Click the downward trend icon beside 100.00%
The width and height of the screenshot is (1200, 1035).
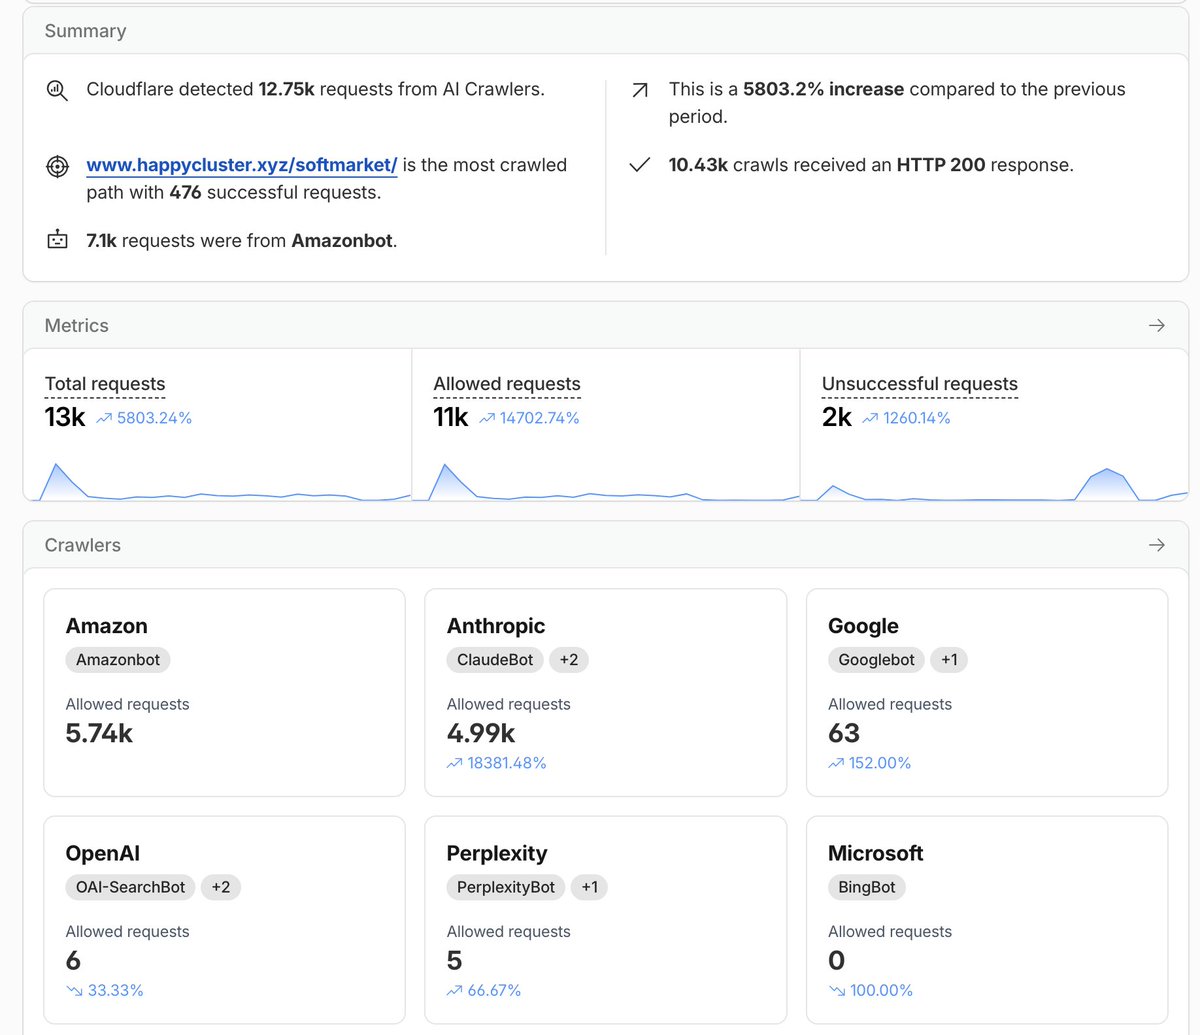pyautogui.click(x=836, y=991)
